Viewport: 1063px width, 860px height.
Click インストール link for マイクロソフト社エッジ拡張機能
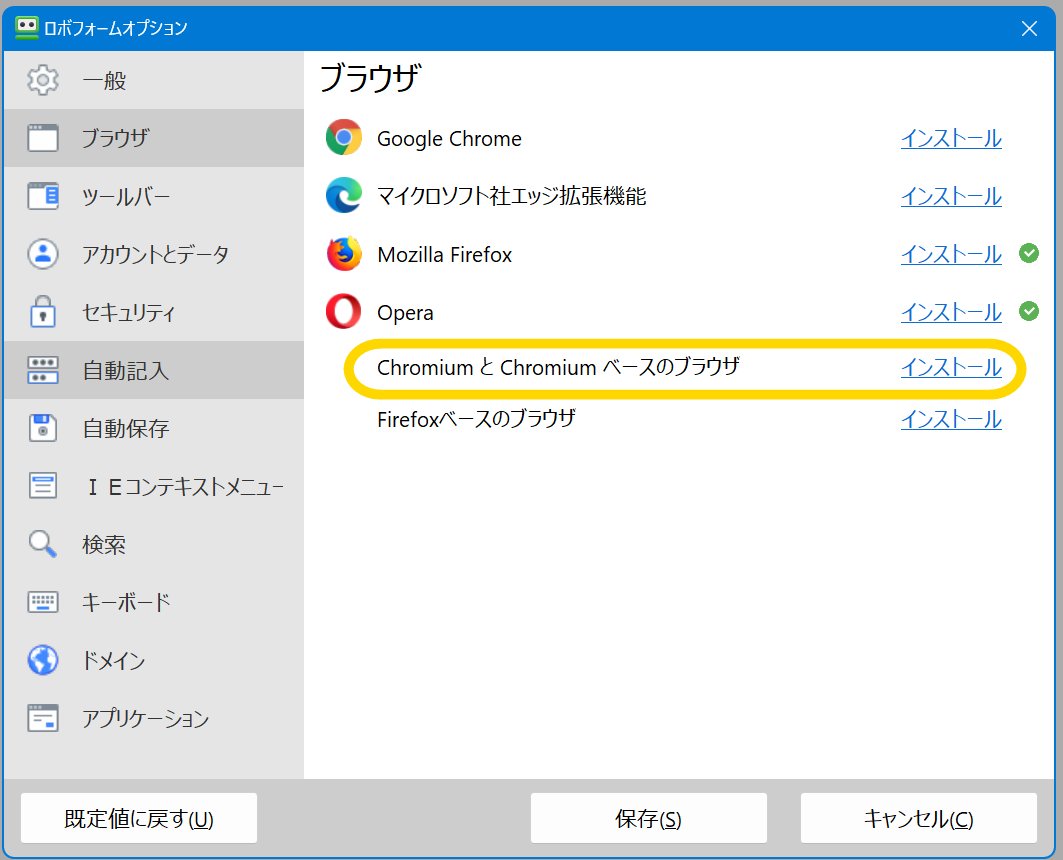951,197
